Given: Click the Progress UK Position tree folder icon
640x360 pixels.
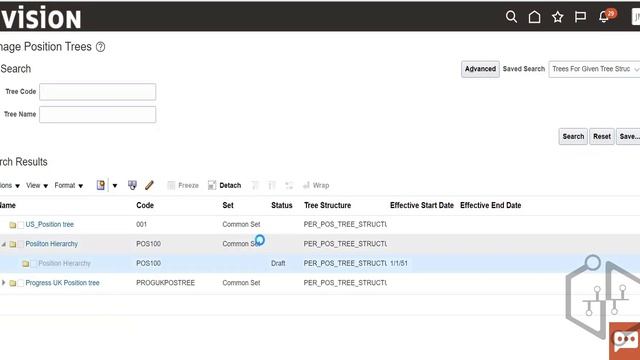Looking at the screenshot, I should pyautogui.click(x=13, y=283).
